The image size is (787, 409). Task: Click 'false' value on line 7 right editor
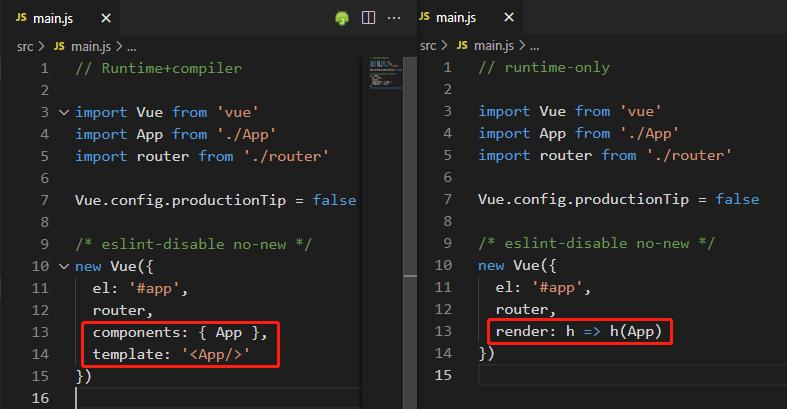(737, 199)
